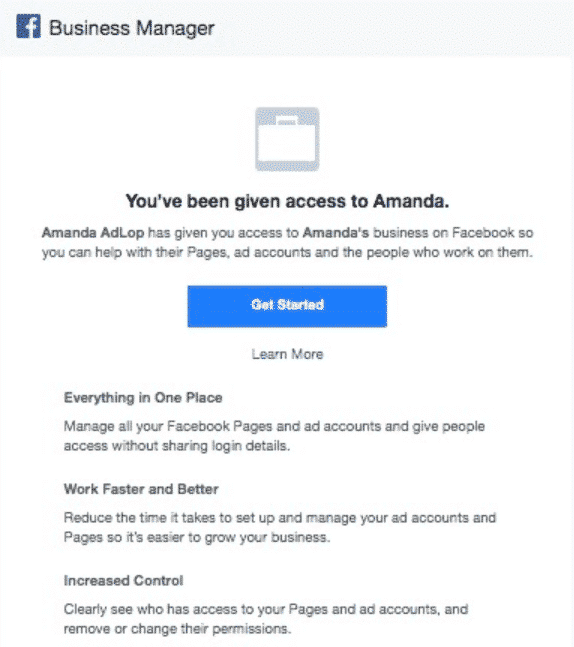The image size is (574, 647).
Task: Click the paragraph starting "Manage all your Facebook Pages"
Action: click(274, 436)
